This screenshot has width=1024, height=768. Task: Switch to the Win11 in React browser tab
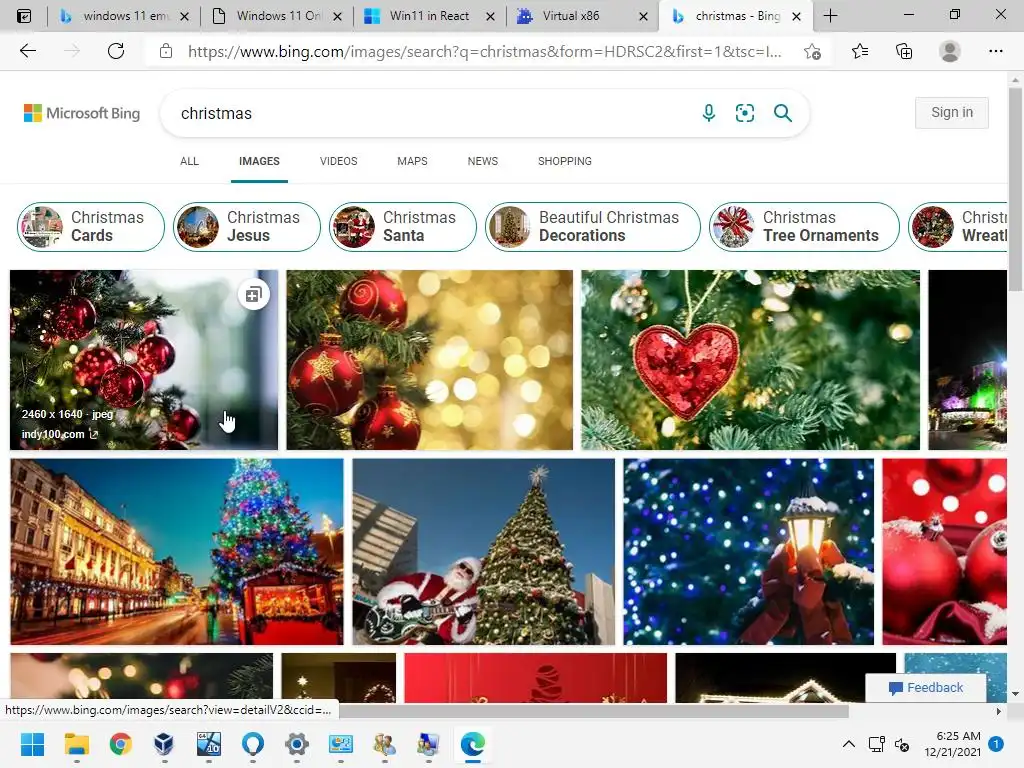point(429,16)
